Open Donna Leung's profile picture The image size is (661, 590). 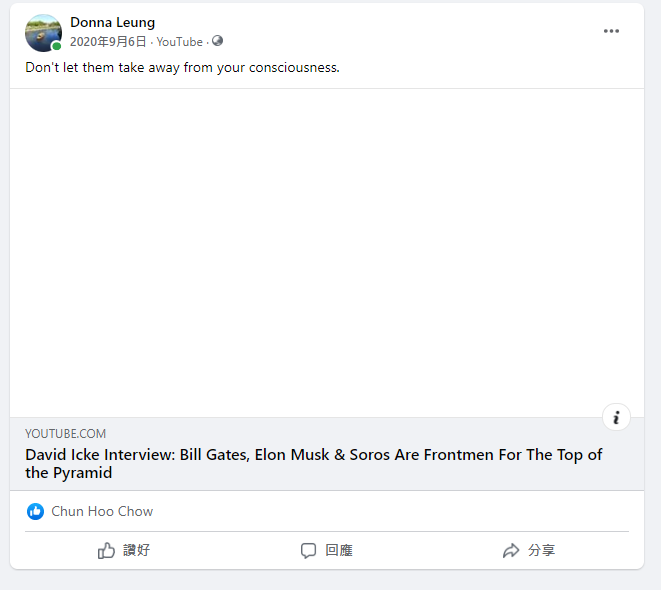[x=43, y=33]
